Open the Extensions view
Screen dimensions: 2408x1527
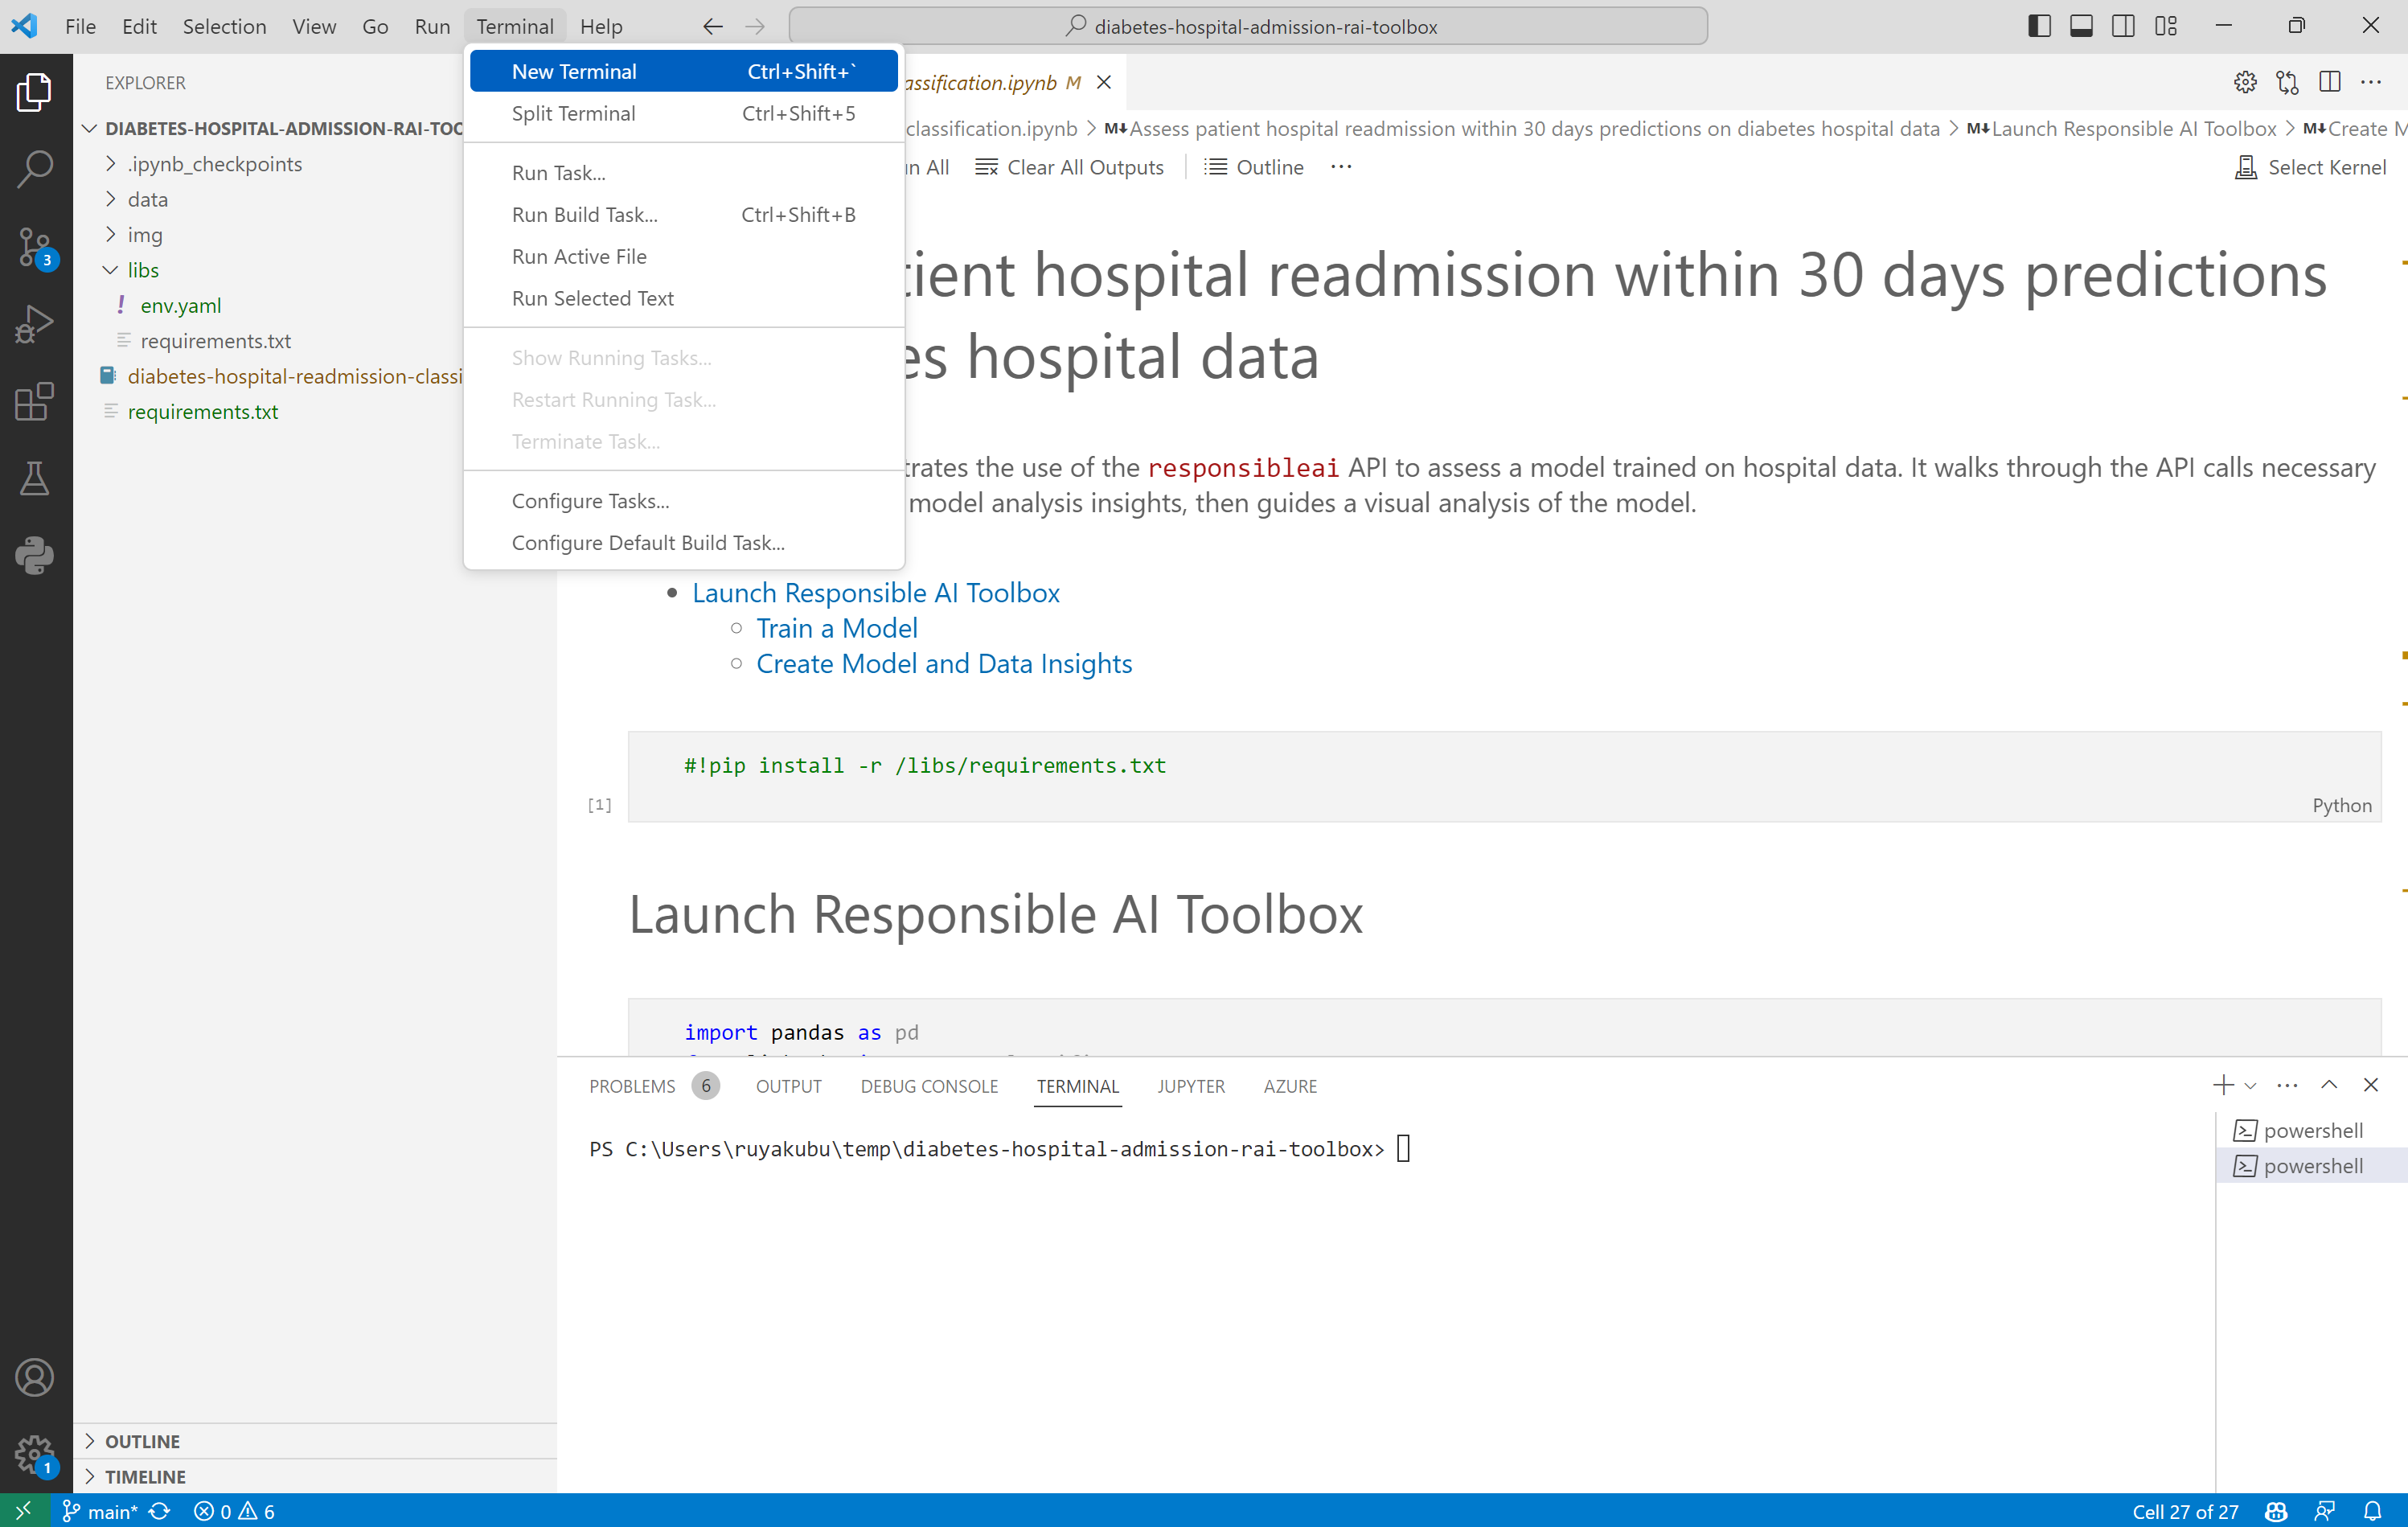35,401
